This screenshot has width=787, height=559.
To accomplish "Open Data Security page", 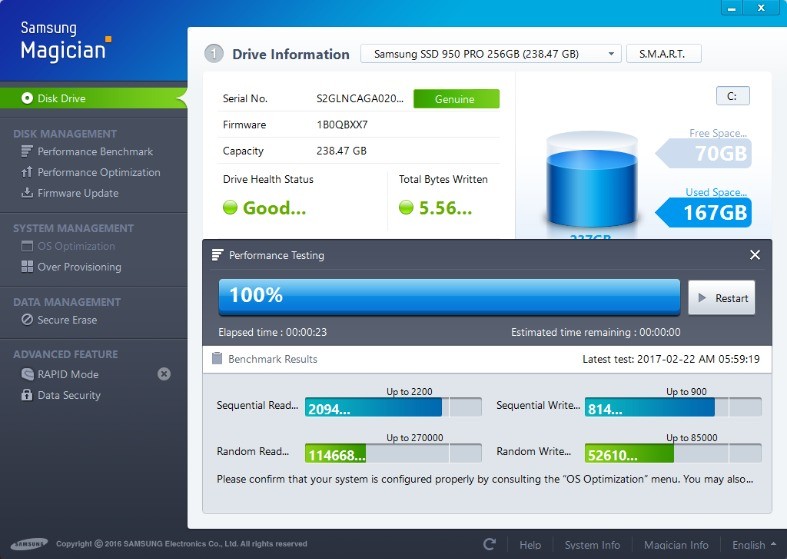I will pos(69,395).
